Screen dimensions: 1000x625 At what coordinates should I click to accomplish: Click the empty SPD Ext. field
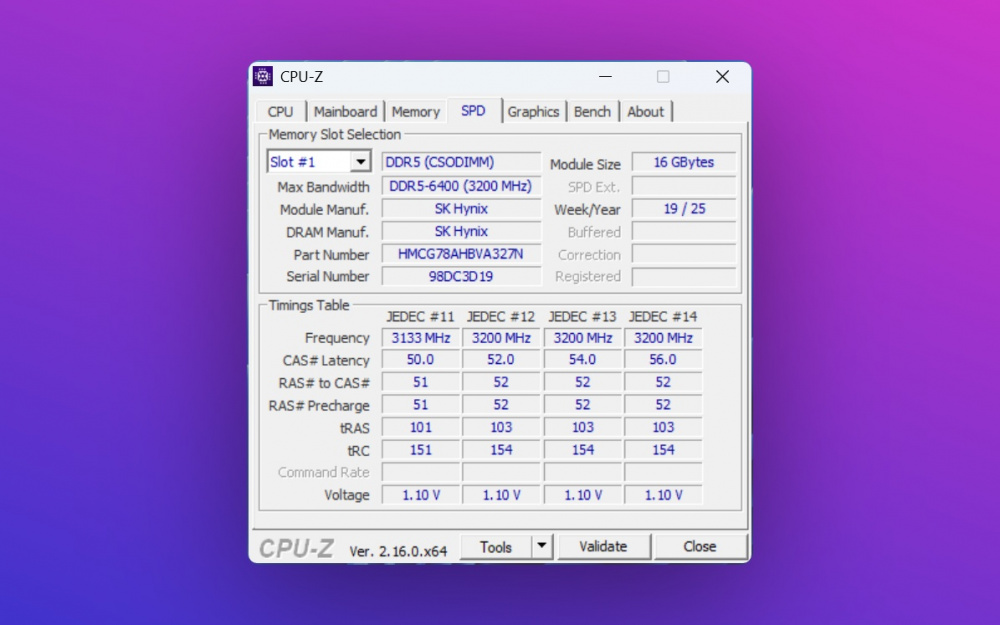pos(684,186)
